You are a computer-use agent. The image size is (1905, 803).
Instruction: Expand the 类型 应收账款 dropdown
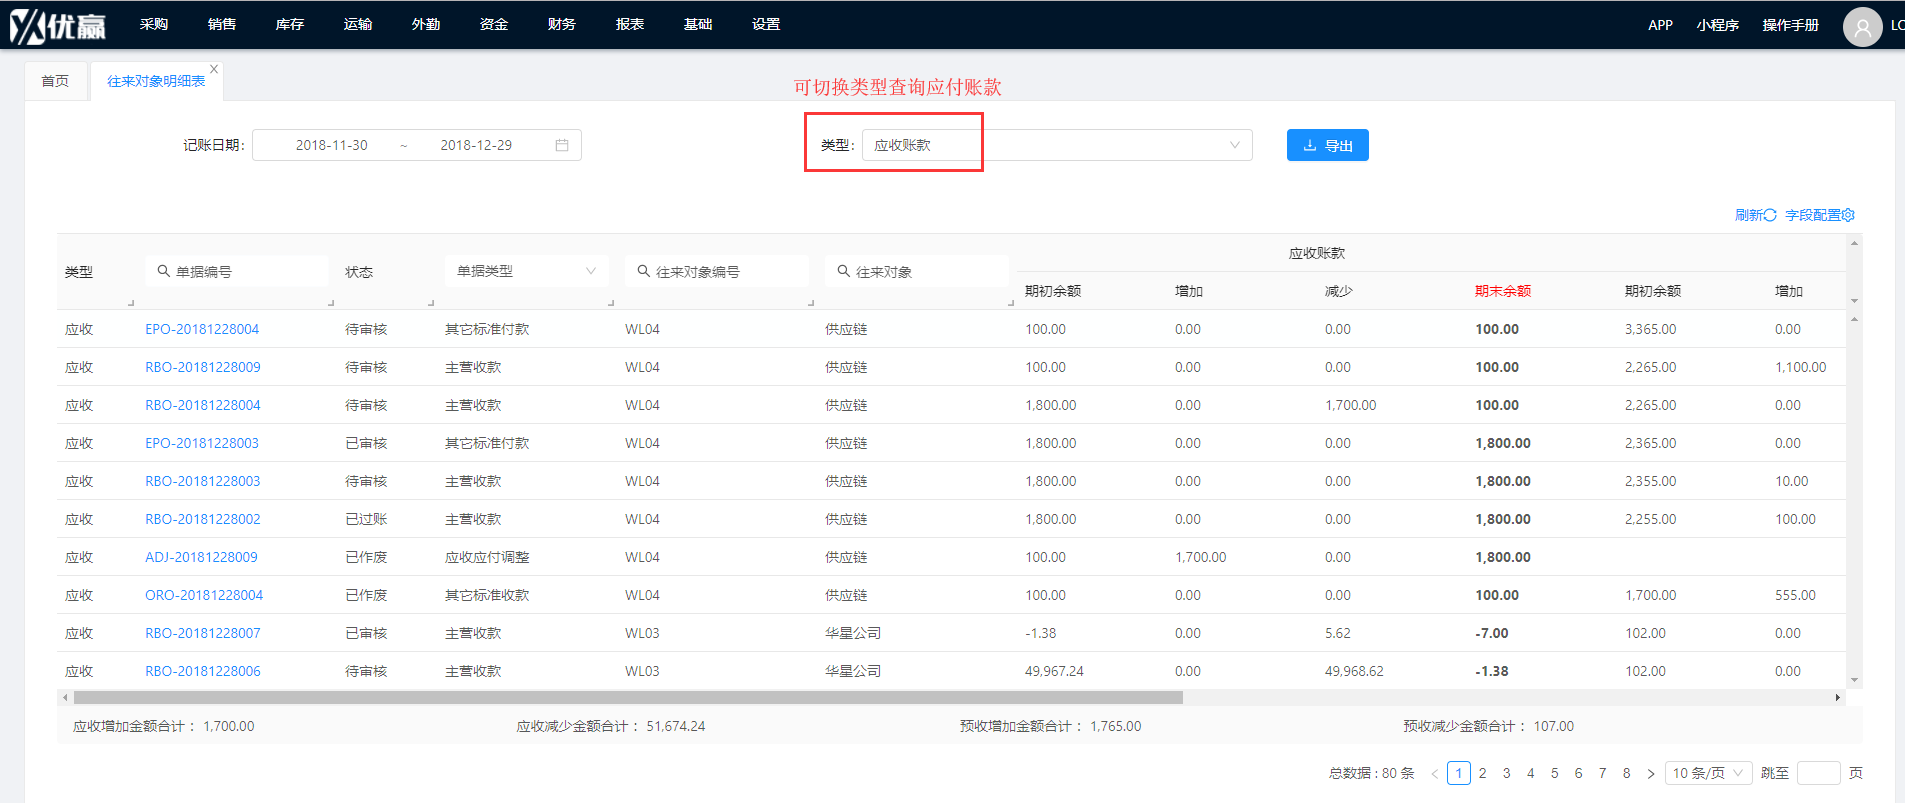(x=1057, y=145)
